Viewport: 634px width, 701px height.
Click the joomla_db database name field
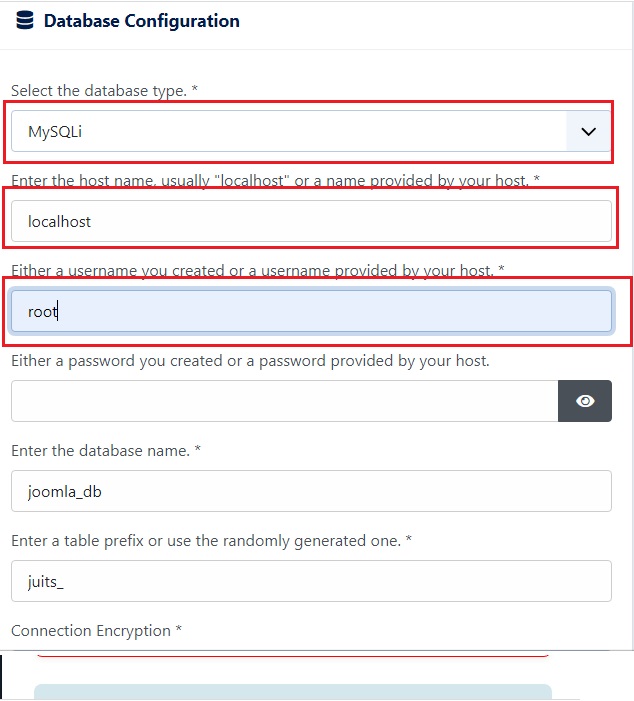(311, 491)
